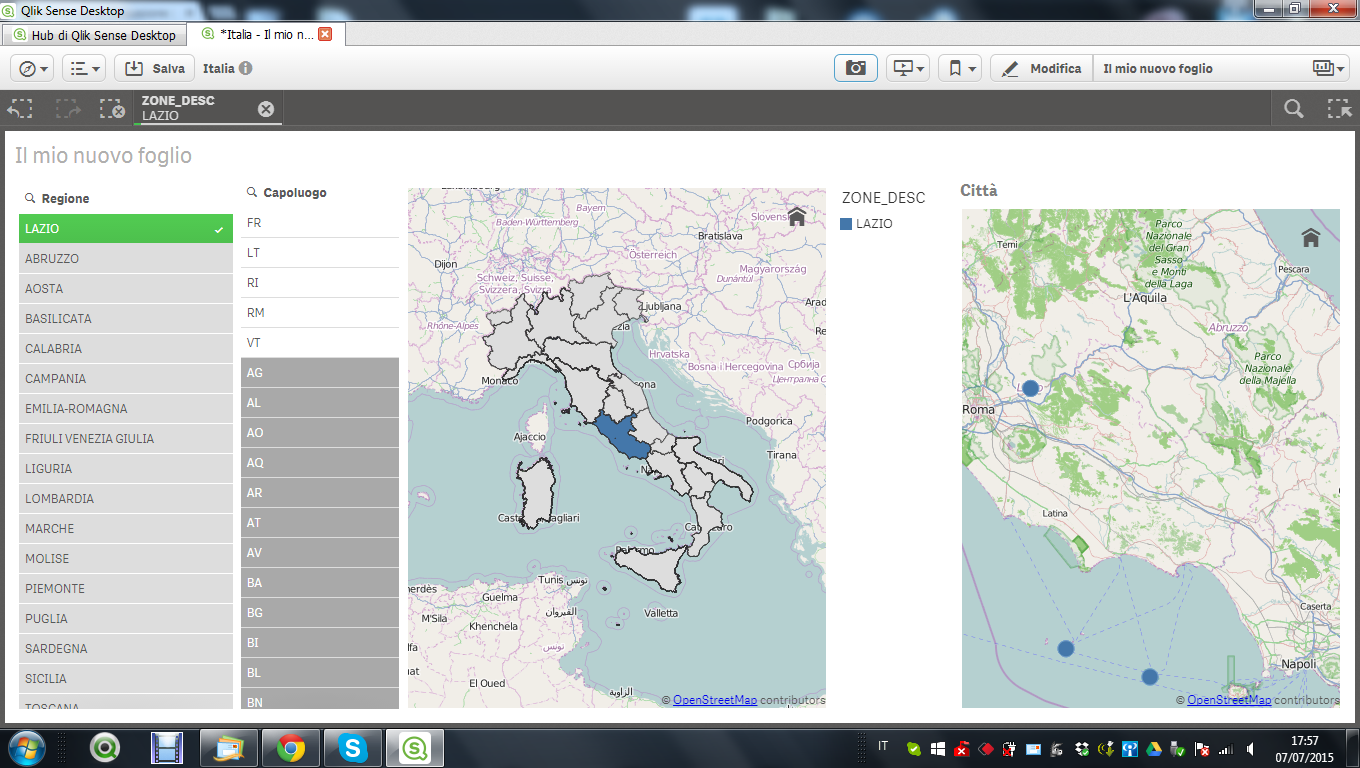Screen dimensions: 1360x768
Task: Select AOSTA in Regione list
Action: coord(126,289)
